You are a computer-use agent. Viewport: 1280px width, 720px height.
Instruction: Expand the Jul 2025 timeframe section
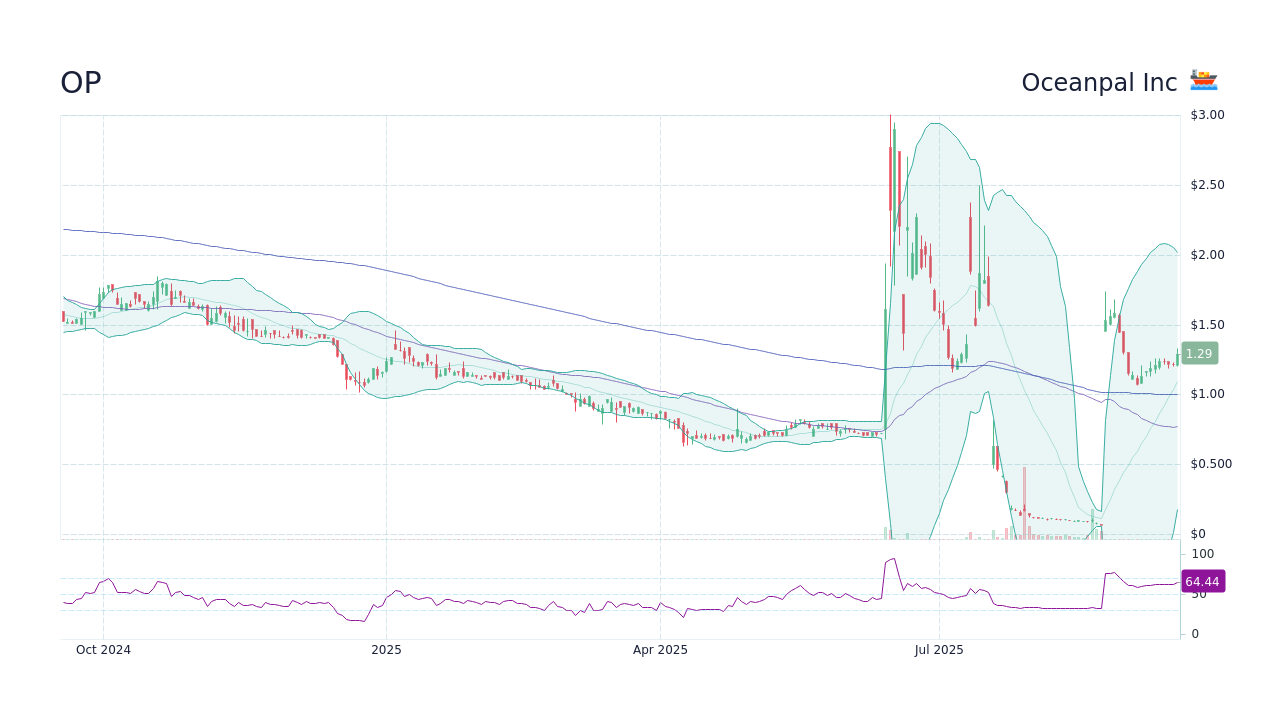coord(939,649)
